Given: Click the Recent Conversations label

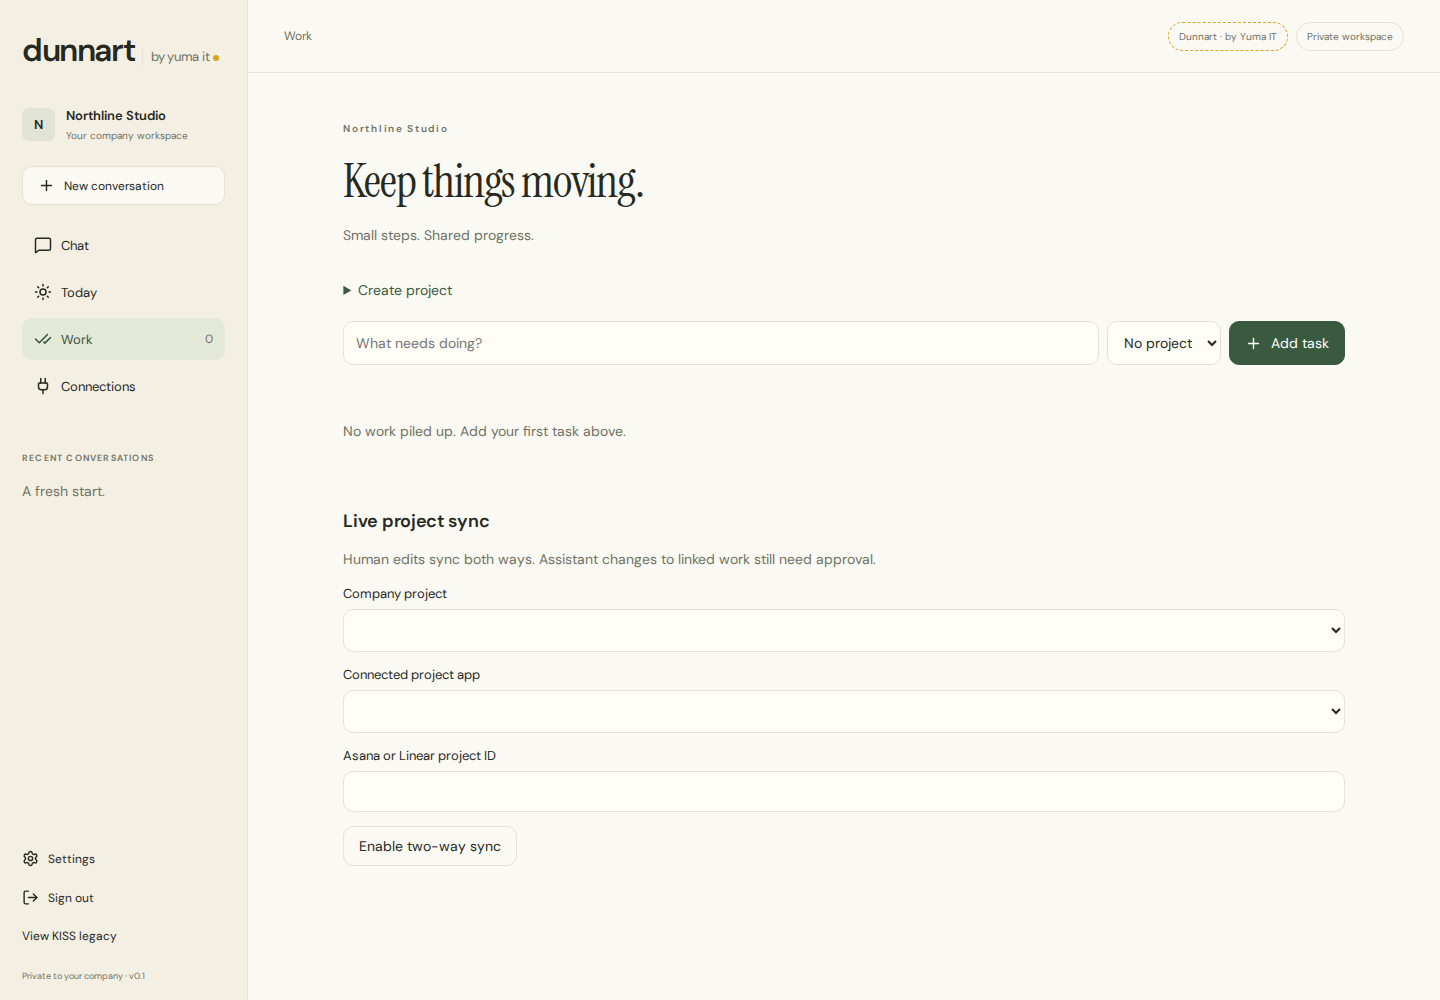Looking at the screenshot, I should pos(88,458).
